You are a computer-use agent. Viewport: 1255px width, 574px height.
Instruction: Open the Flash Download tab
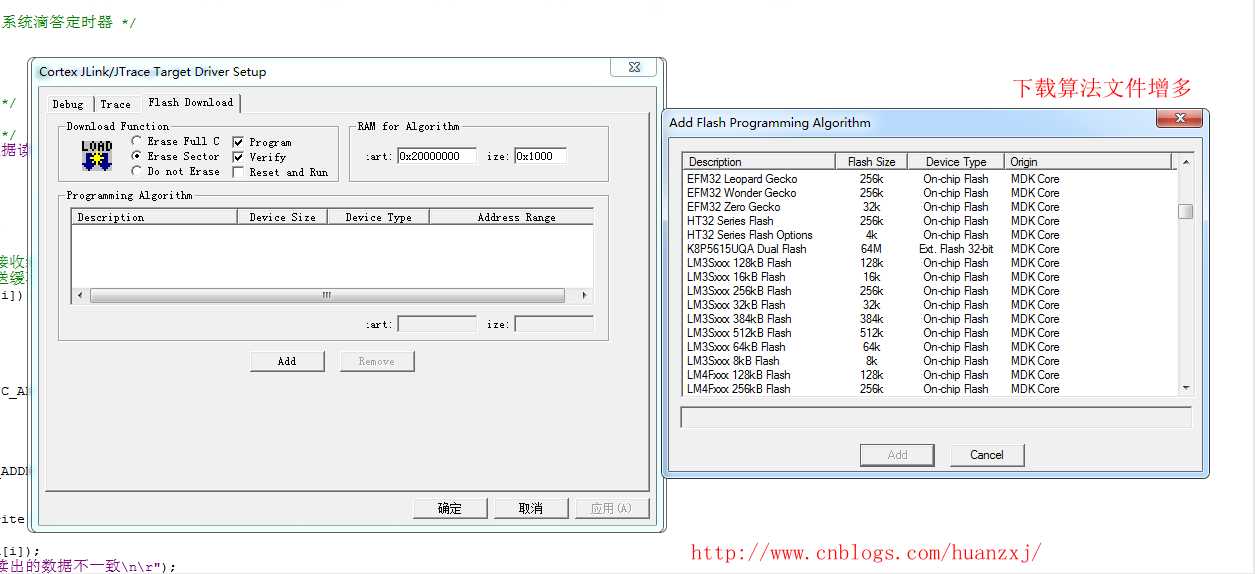(x=190, y=102)
